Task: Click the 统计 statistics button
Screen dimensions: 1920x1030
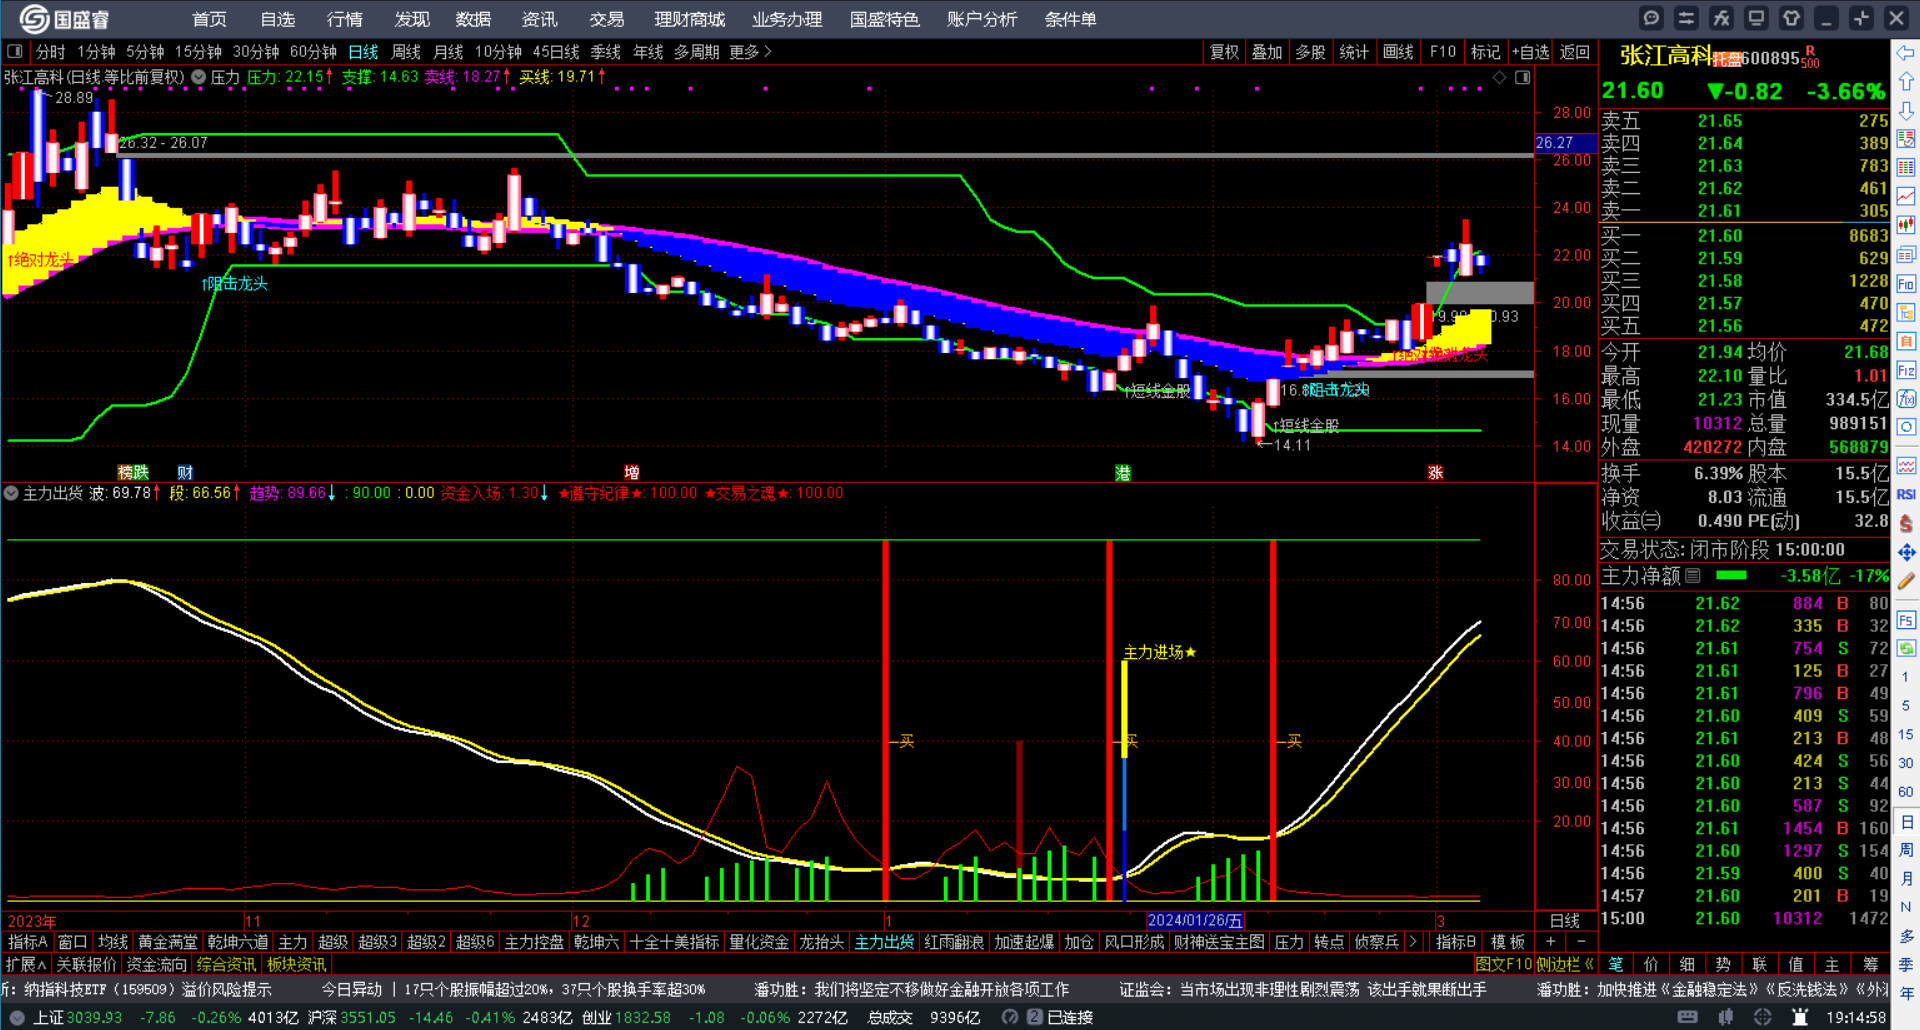Action: (1354, 52)
